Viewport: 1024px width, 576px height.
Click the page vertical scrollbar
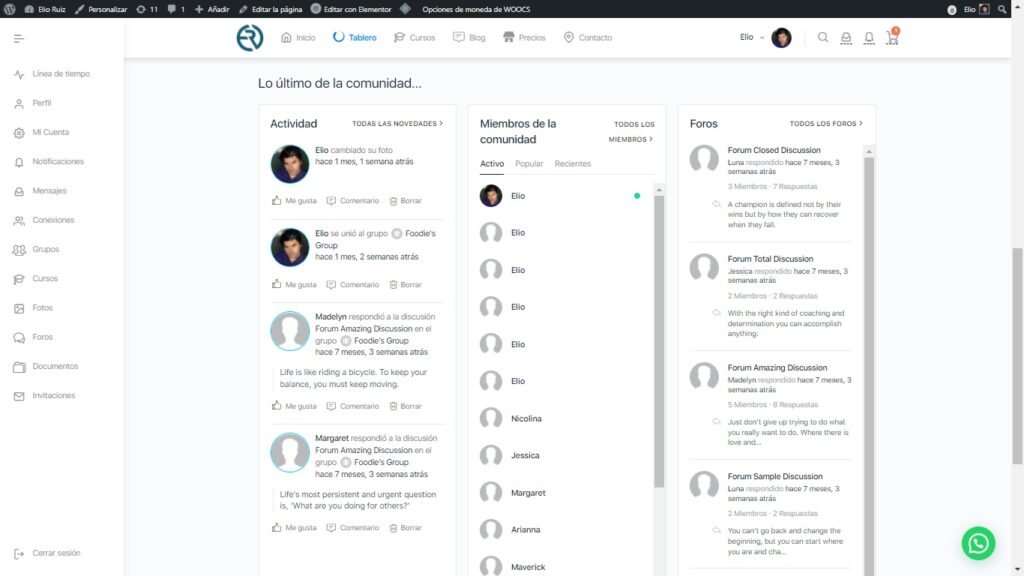pos(1017,356)
